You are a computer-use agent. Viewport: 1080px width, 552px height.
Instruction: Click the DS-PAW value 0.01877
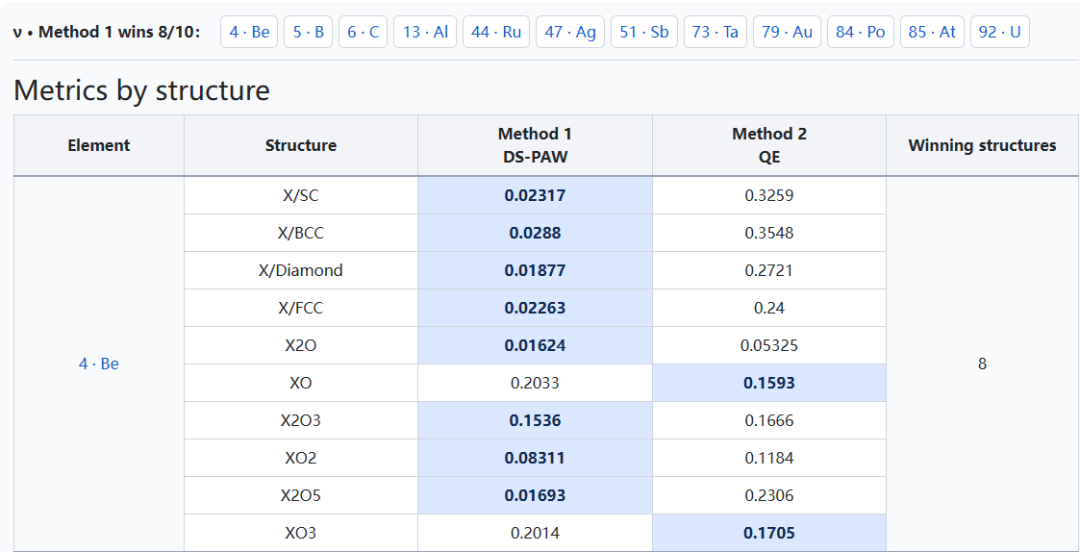[534, 270]
